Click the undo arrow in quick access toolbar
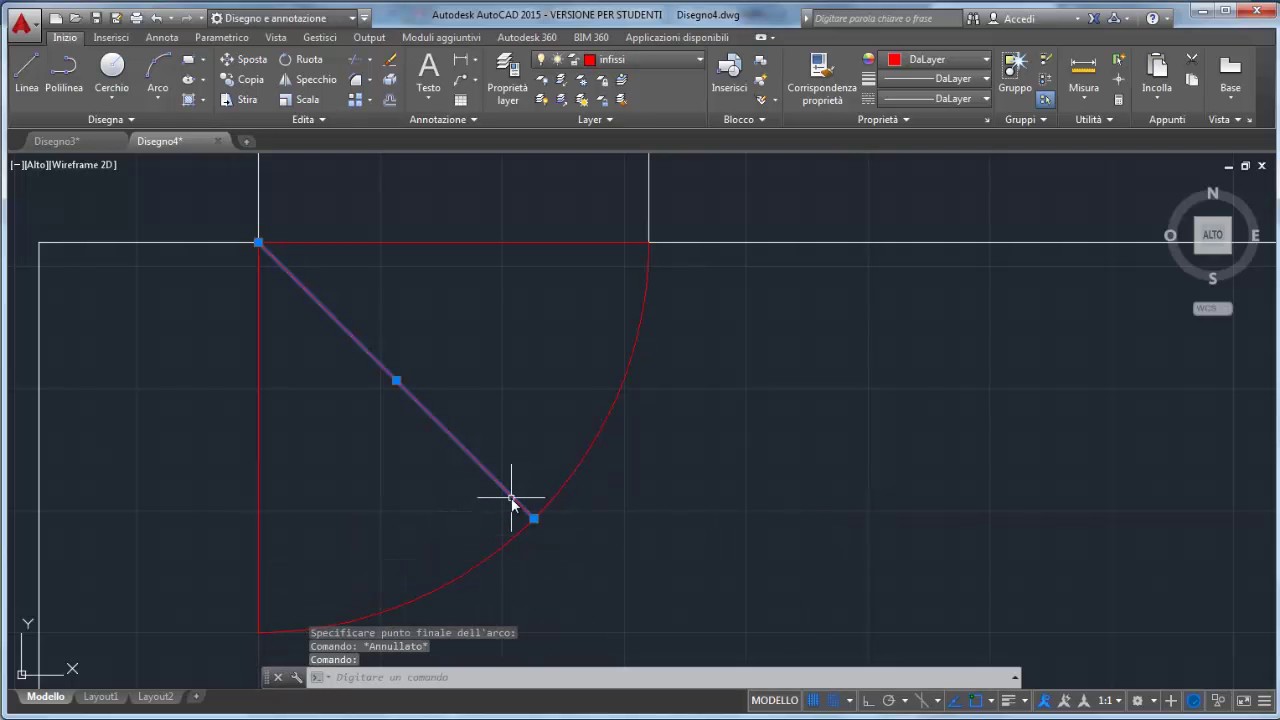Image resolution: width=1280 pixels, height=720 pixels. pyautogui.click(x=156, y=18)
